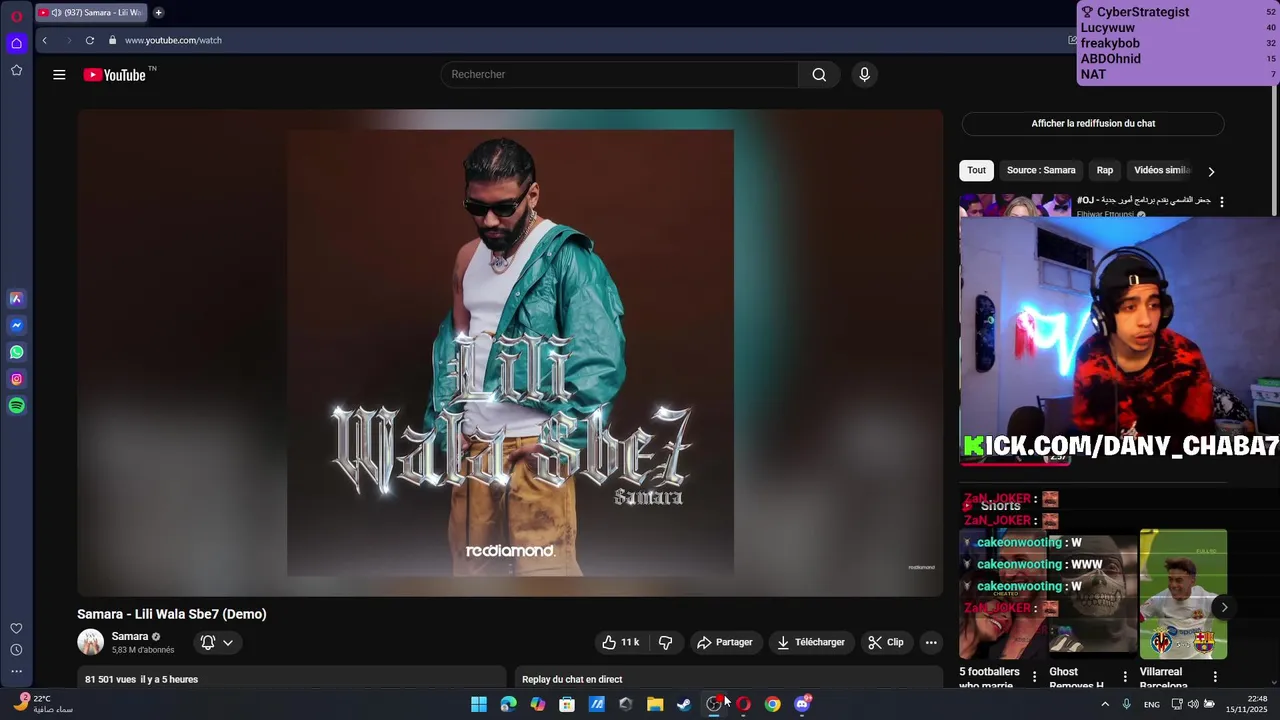
Task: Open the Samara channel name link
Action: tap(130, 636)
